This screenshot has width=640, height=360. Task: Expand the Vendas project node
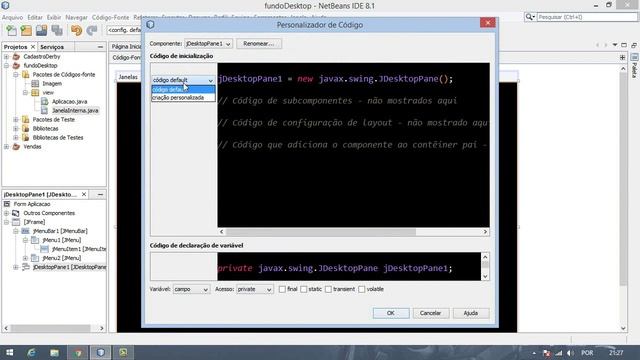tap(7, 147)
